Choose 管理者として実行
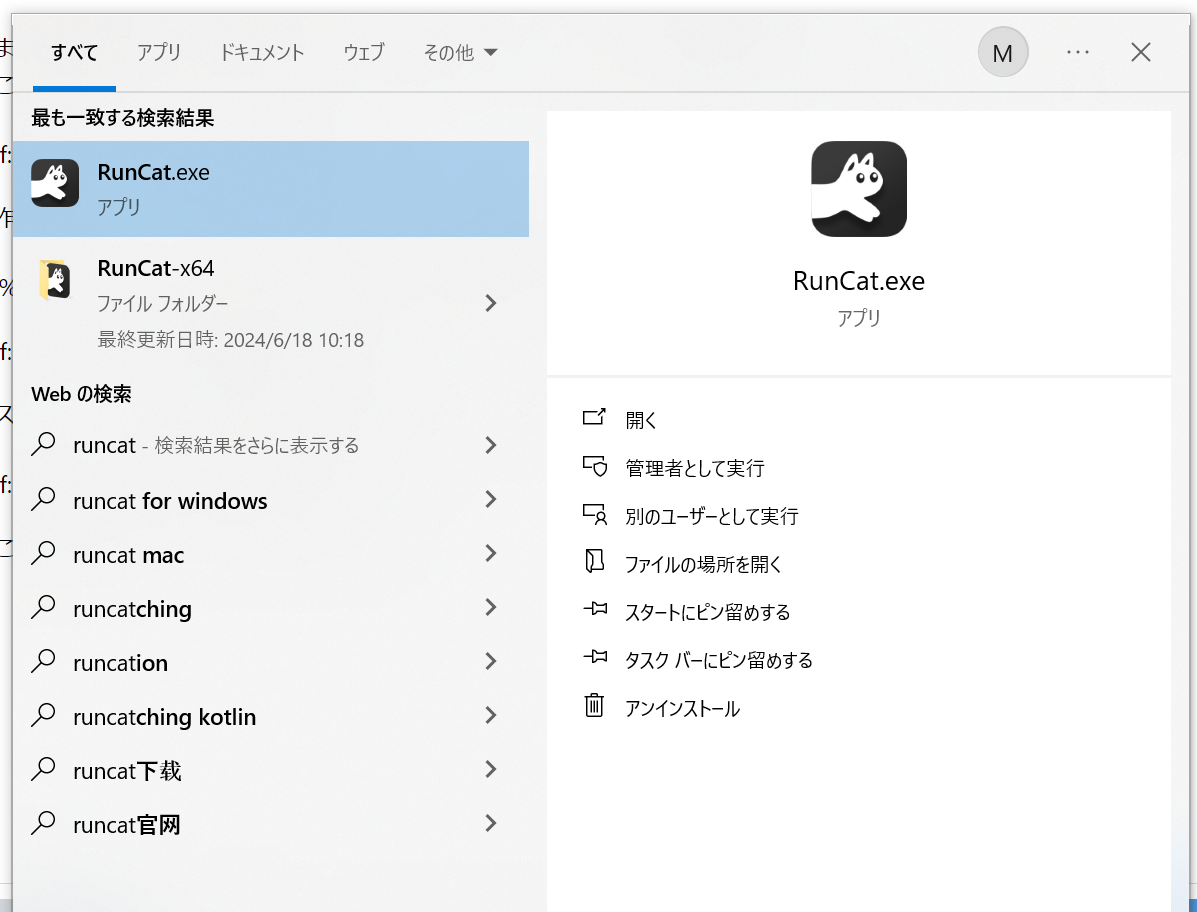 pos(695,468)
